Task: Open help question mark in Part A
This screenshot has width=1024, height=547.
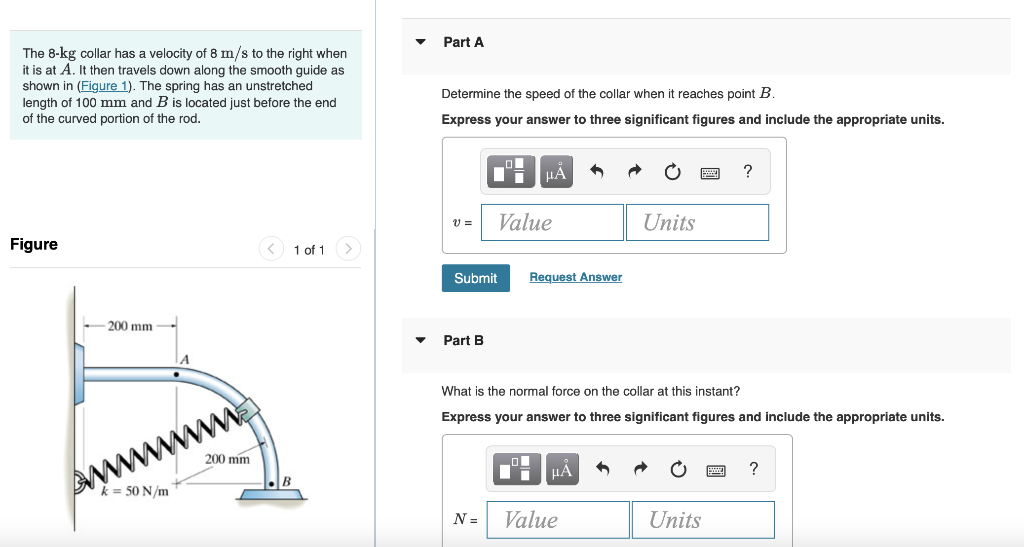Action: [748, 171]
